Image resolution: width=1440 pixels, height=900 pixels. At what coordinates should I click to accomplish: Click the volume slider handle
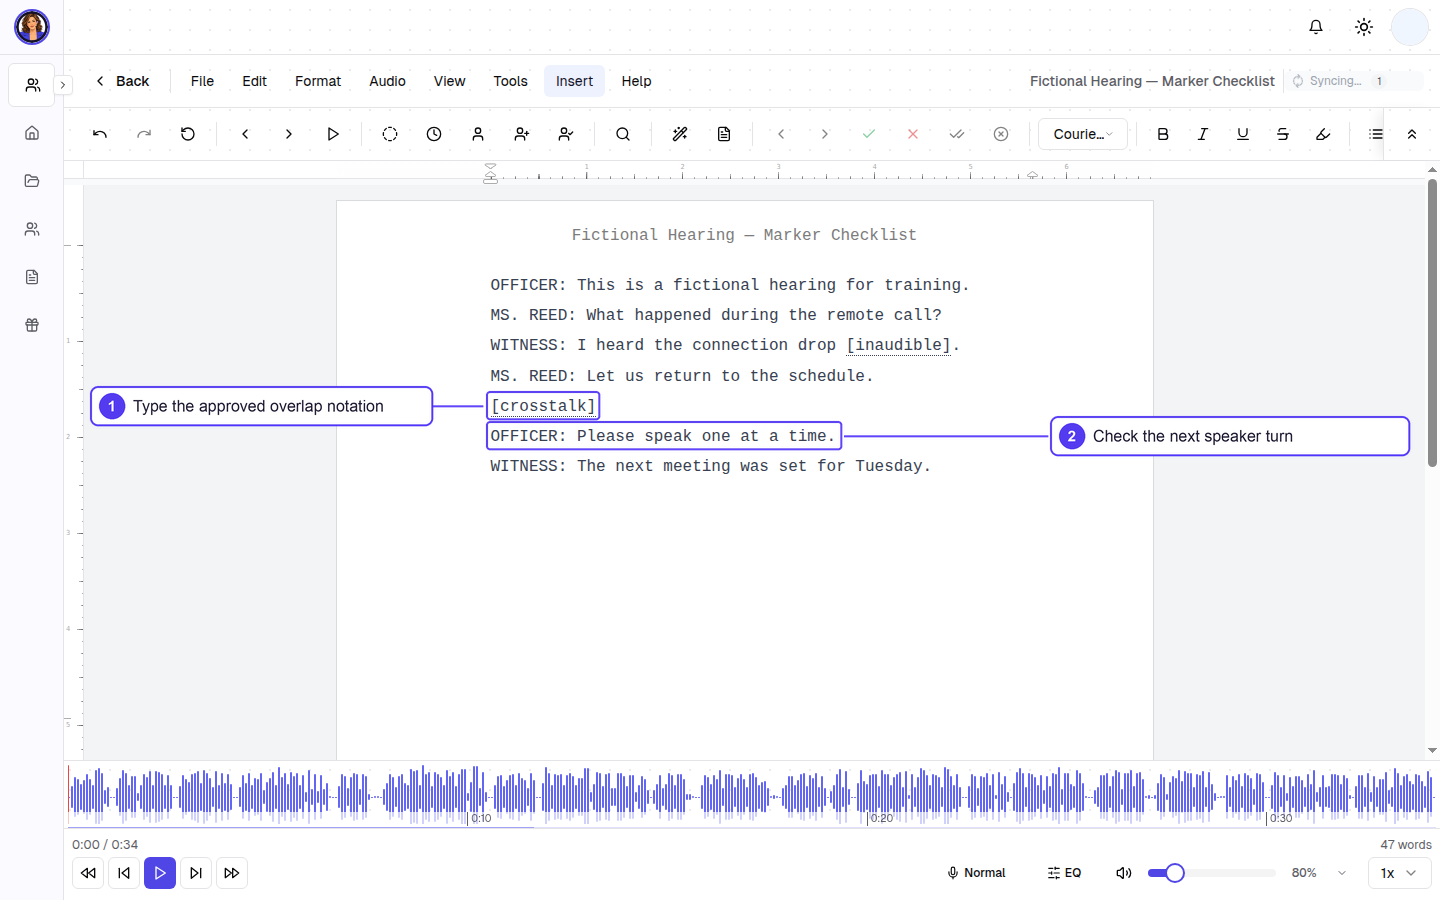(x=1175, y=873)
